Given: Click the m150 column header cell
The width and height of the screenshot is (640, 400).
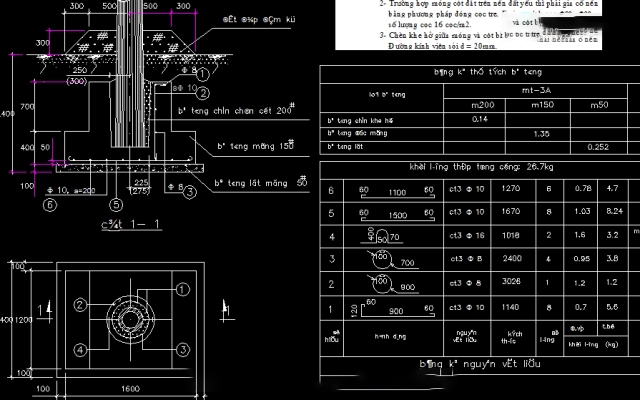Looking at the screenshot, I should 543,105.
